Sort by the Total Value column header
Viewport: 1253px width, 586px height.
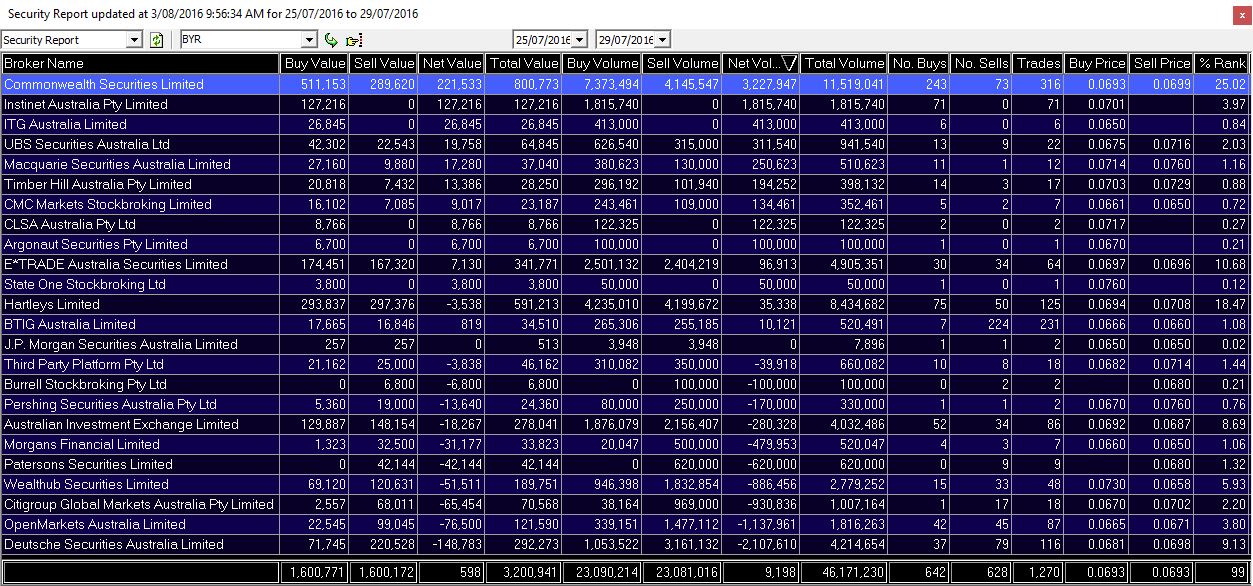click(x=524, y=63)
